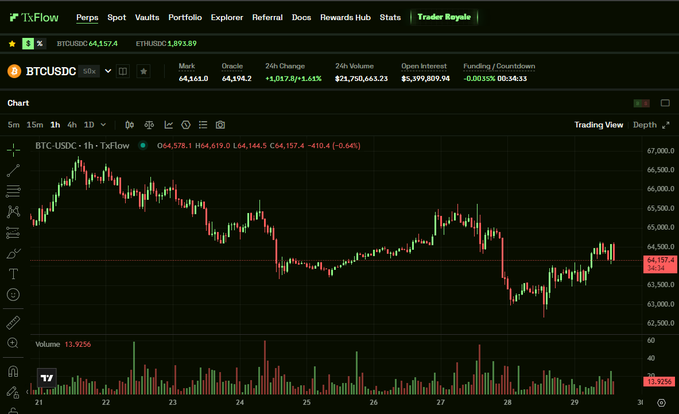This screenshot has width=679, height=414.
Task: Click the Volume indicator label
Action: [x=48, y=344]
